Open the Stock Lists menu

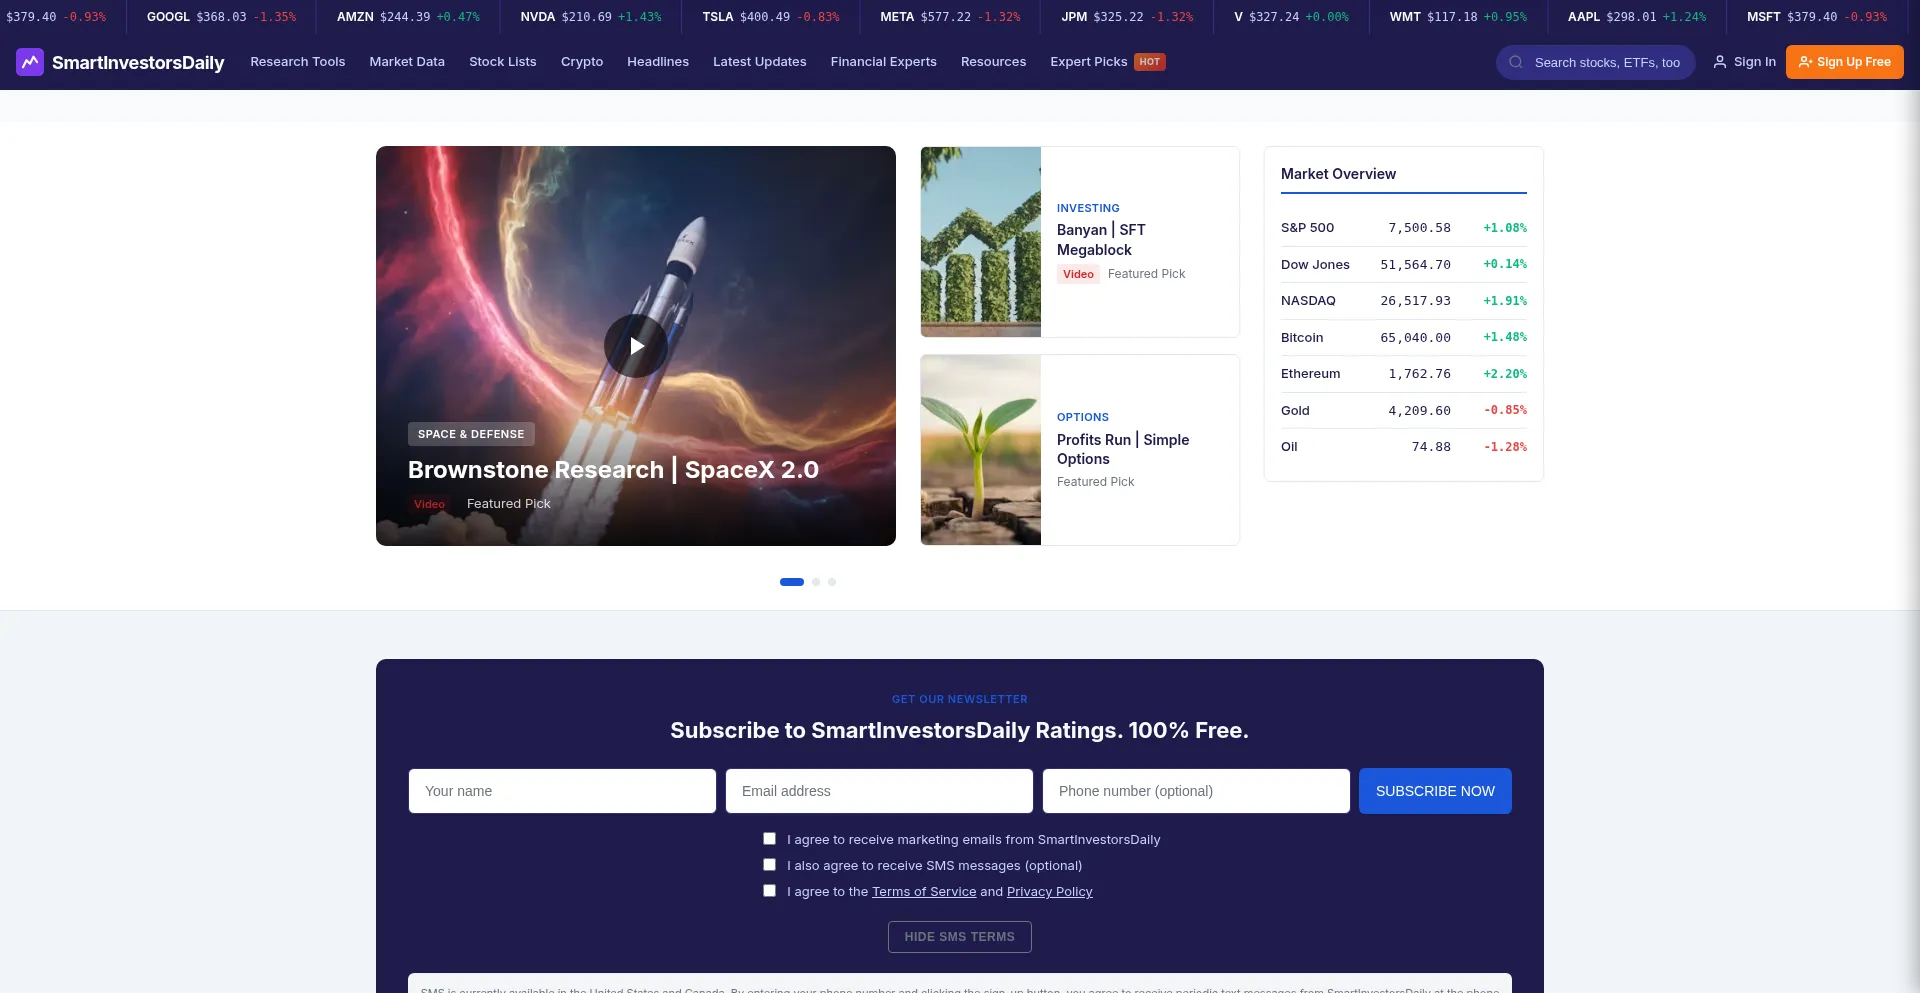[x=503, y=62]
